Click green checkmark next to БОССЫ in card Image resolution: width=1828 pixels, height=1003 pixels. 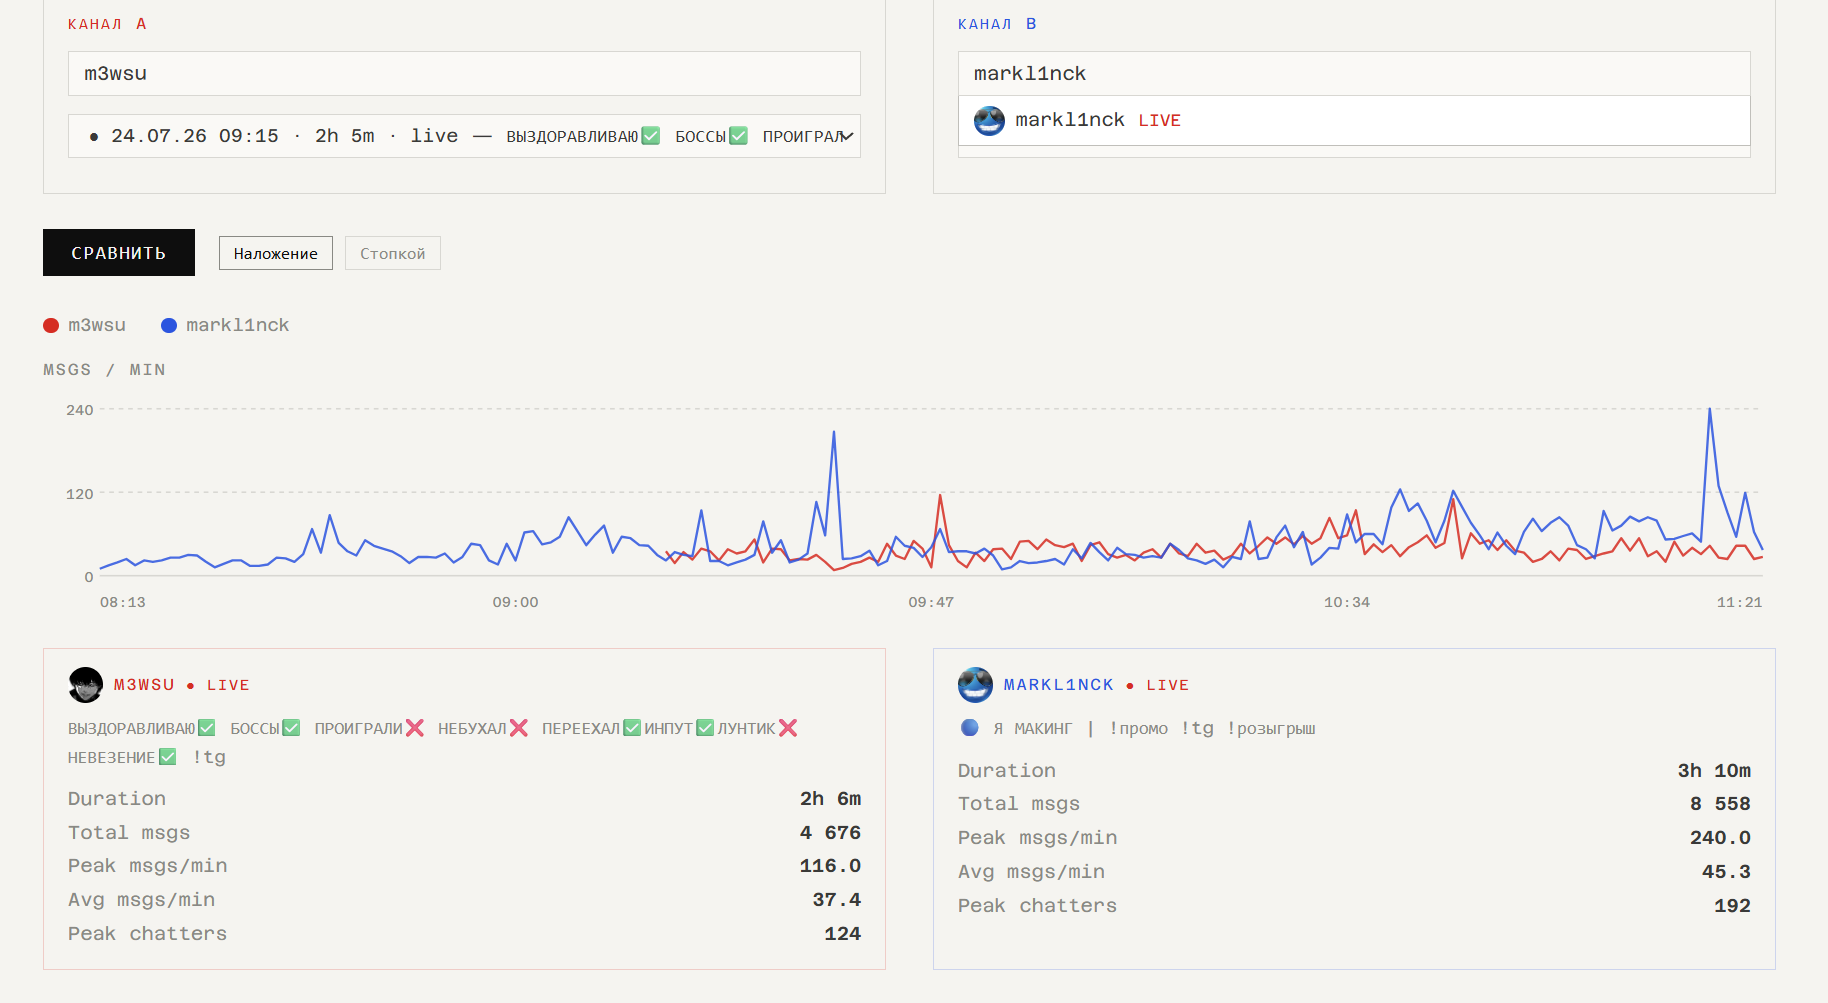coord(291,728)
